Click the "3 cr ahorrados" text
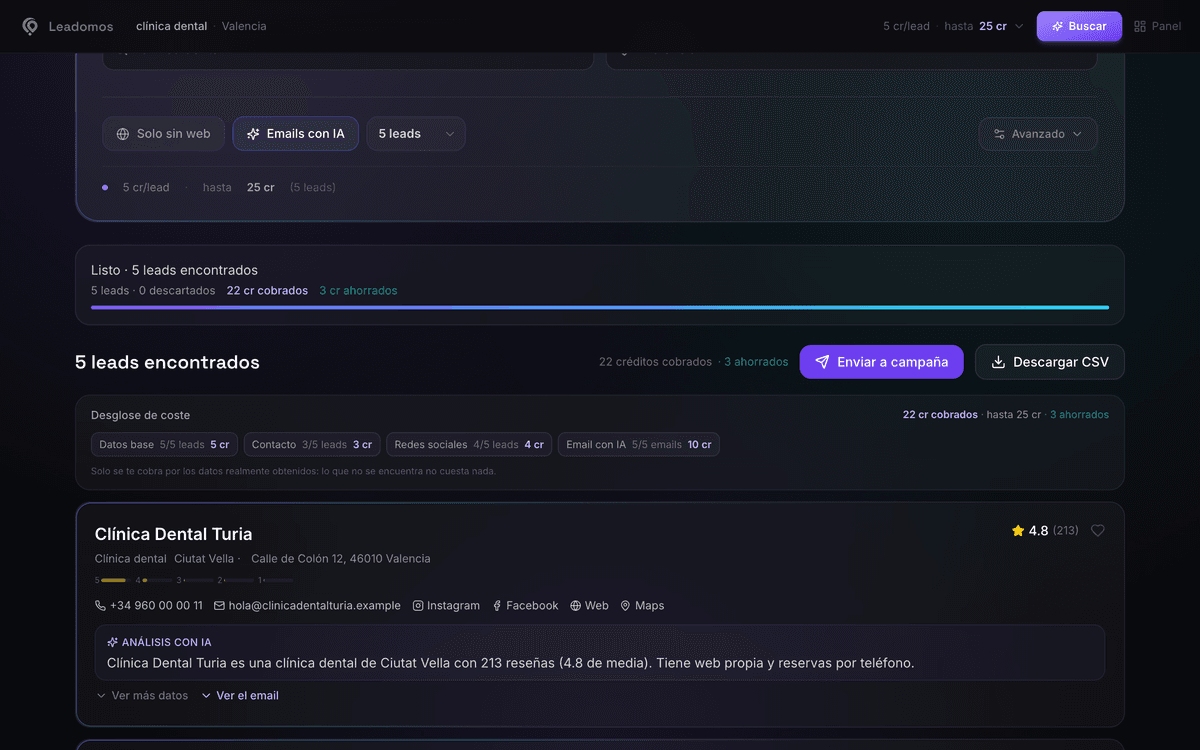 [358, 291]
